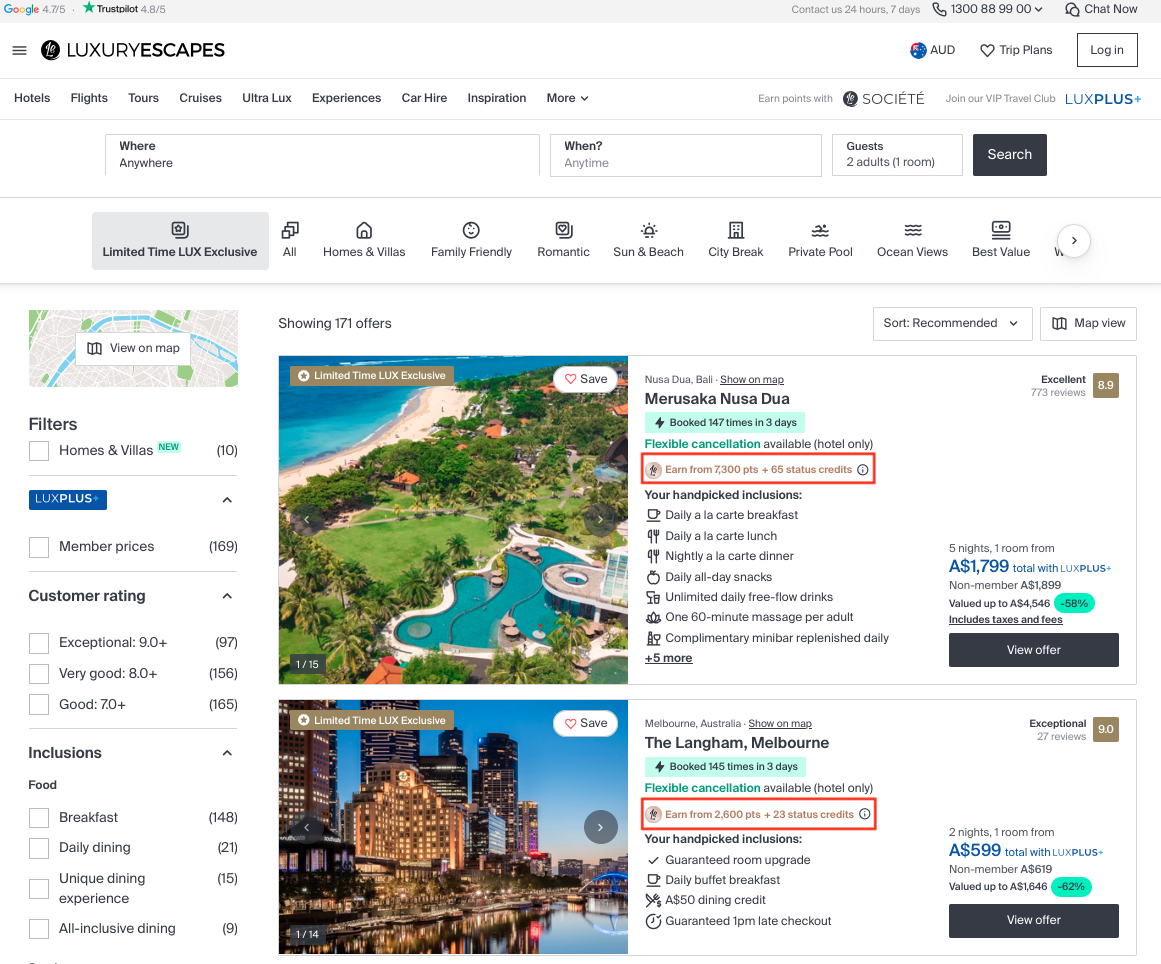Click the Chat Now headset icon
This screenshot has width=1161, height=964.
click(1071, 10)
